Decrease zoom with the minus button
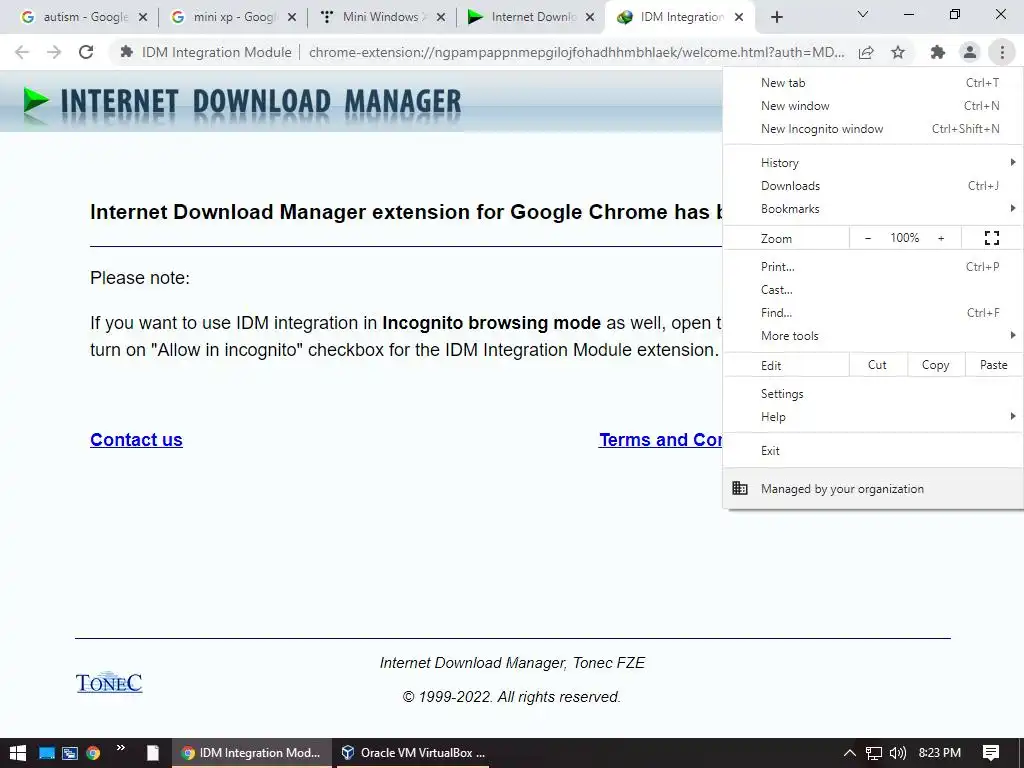The width and height of the screenshot is (1024, 768). [868, 238]
